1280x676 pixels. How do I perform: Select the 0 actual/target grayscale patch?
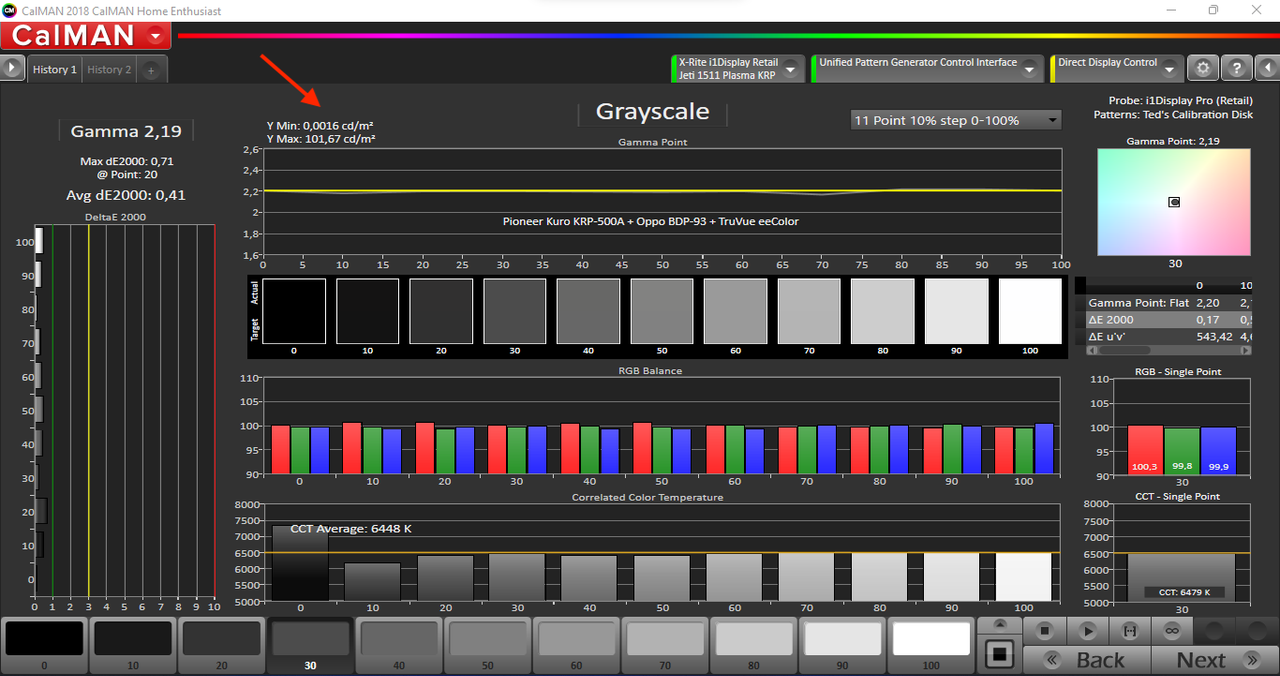(x=294, y=311)
